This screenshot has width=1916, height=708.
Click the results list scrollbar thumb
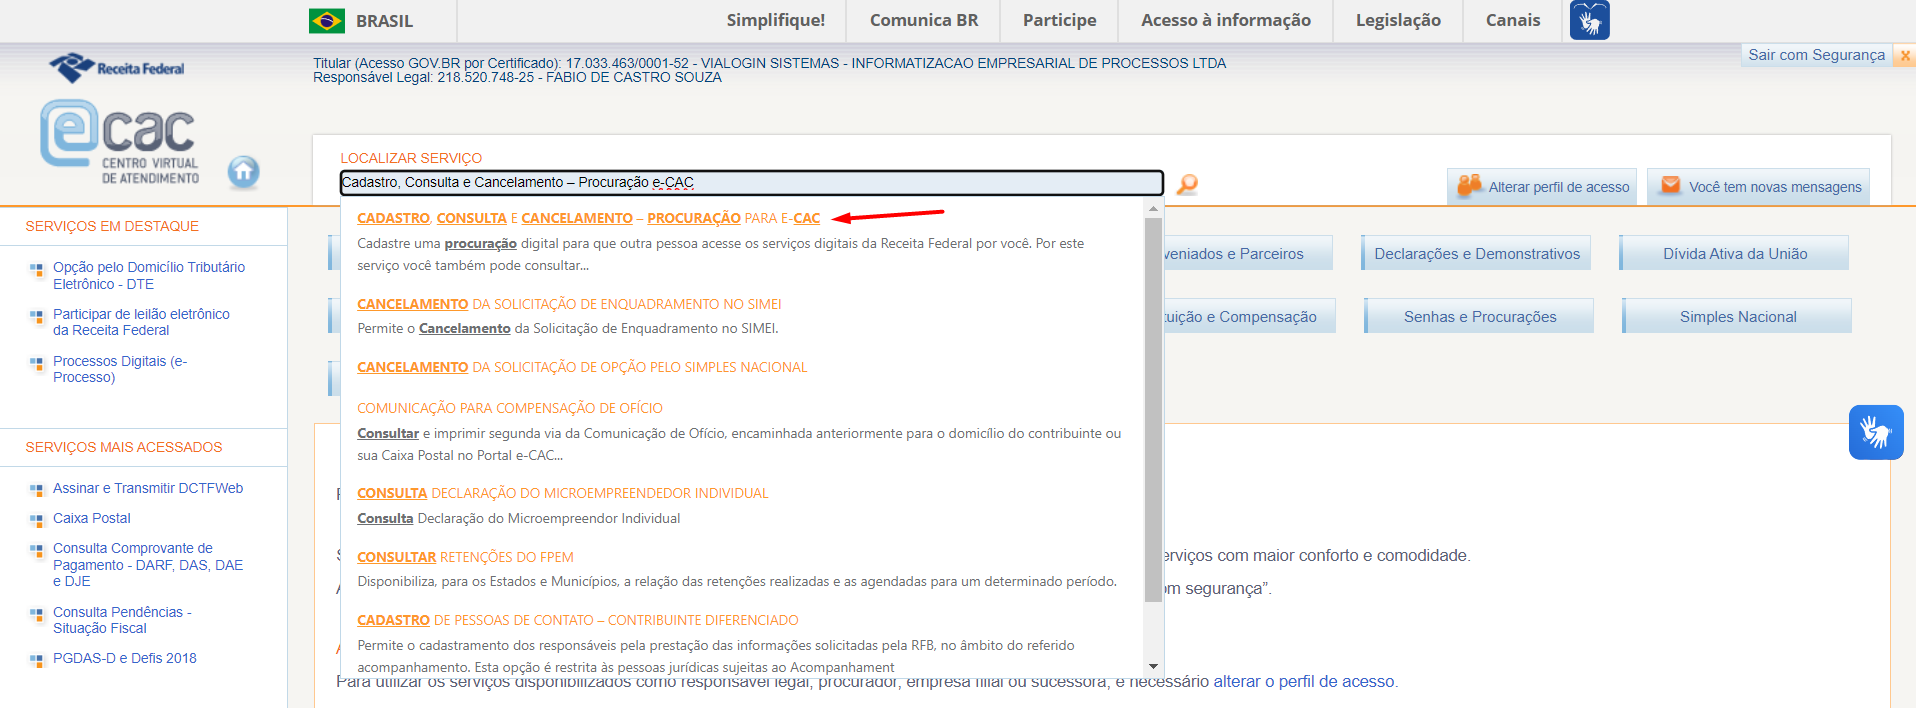coord(1154,410)
